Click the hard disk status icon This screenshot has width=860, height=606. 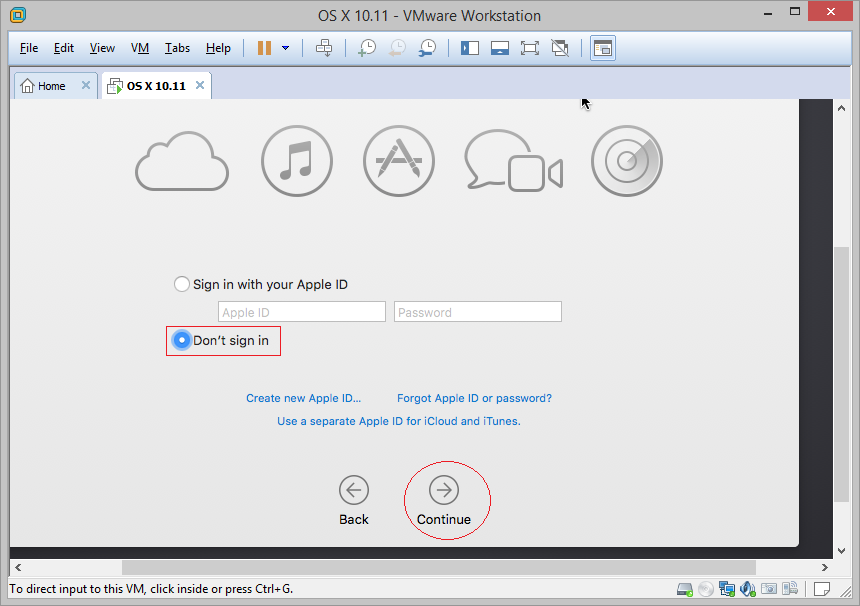(x=685, y=590)
